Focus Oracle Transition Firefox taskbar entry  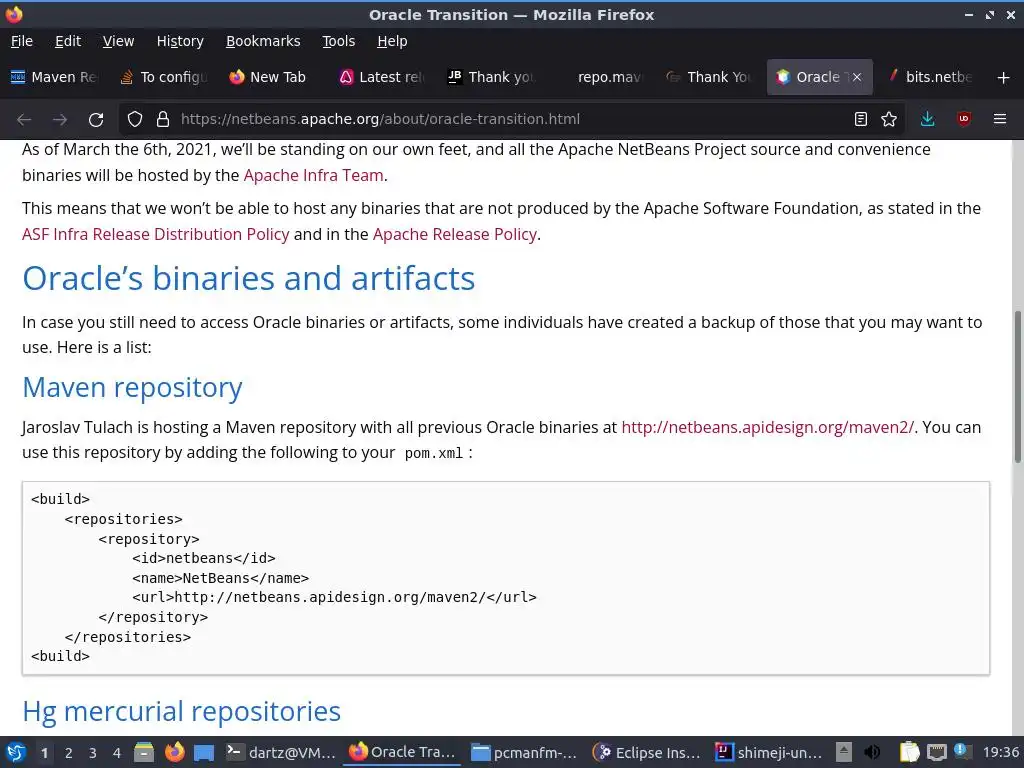[x=402, y=752]
